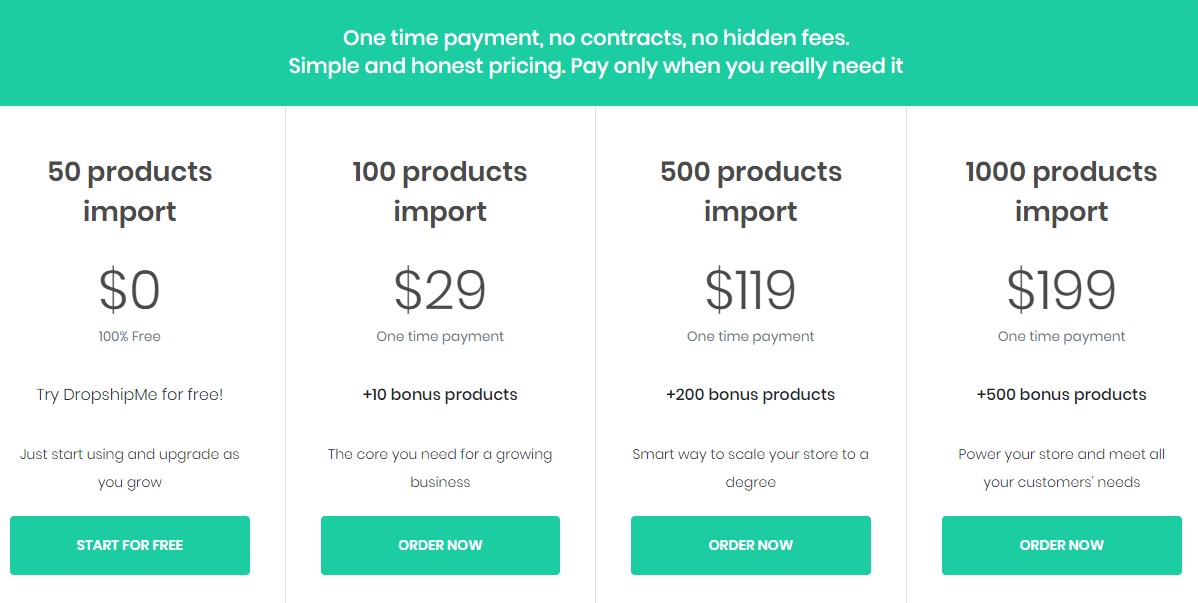Click the "+500 bonus products" text
Viewport: 1198px width, 603px height.
click(1061, 394)
